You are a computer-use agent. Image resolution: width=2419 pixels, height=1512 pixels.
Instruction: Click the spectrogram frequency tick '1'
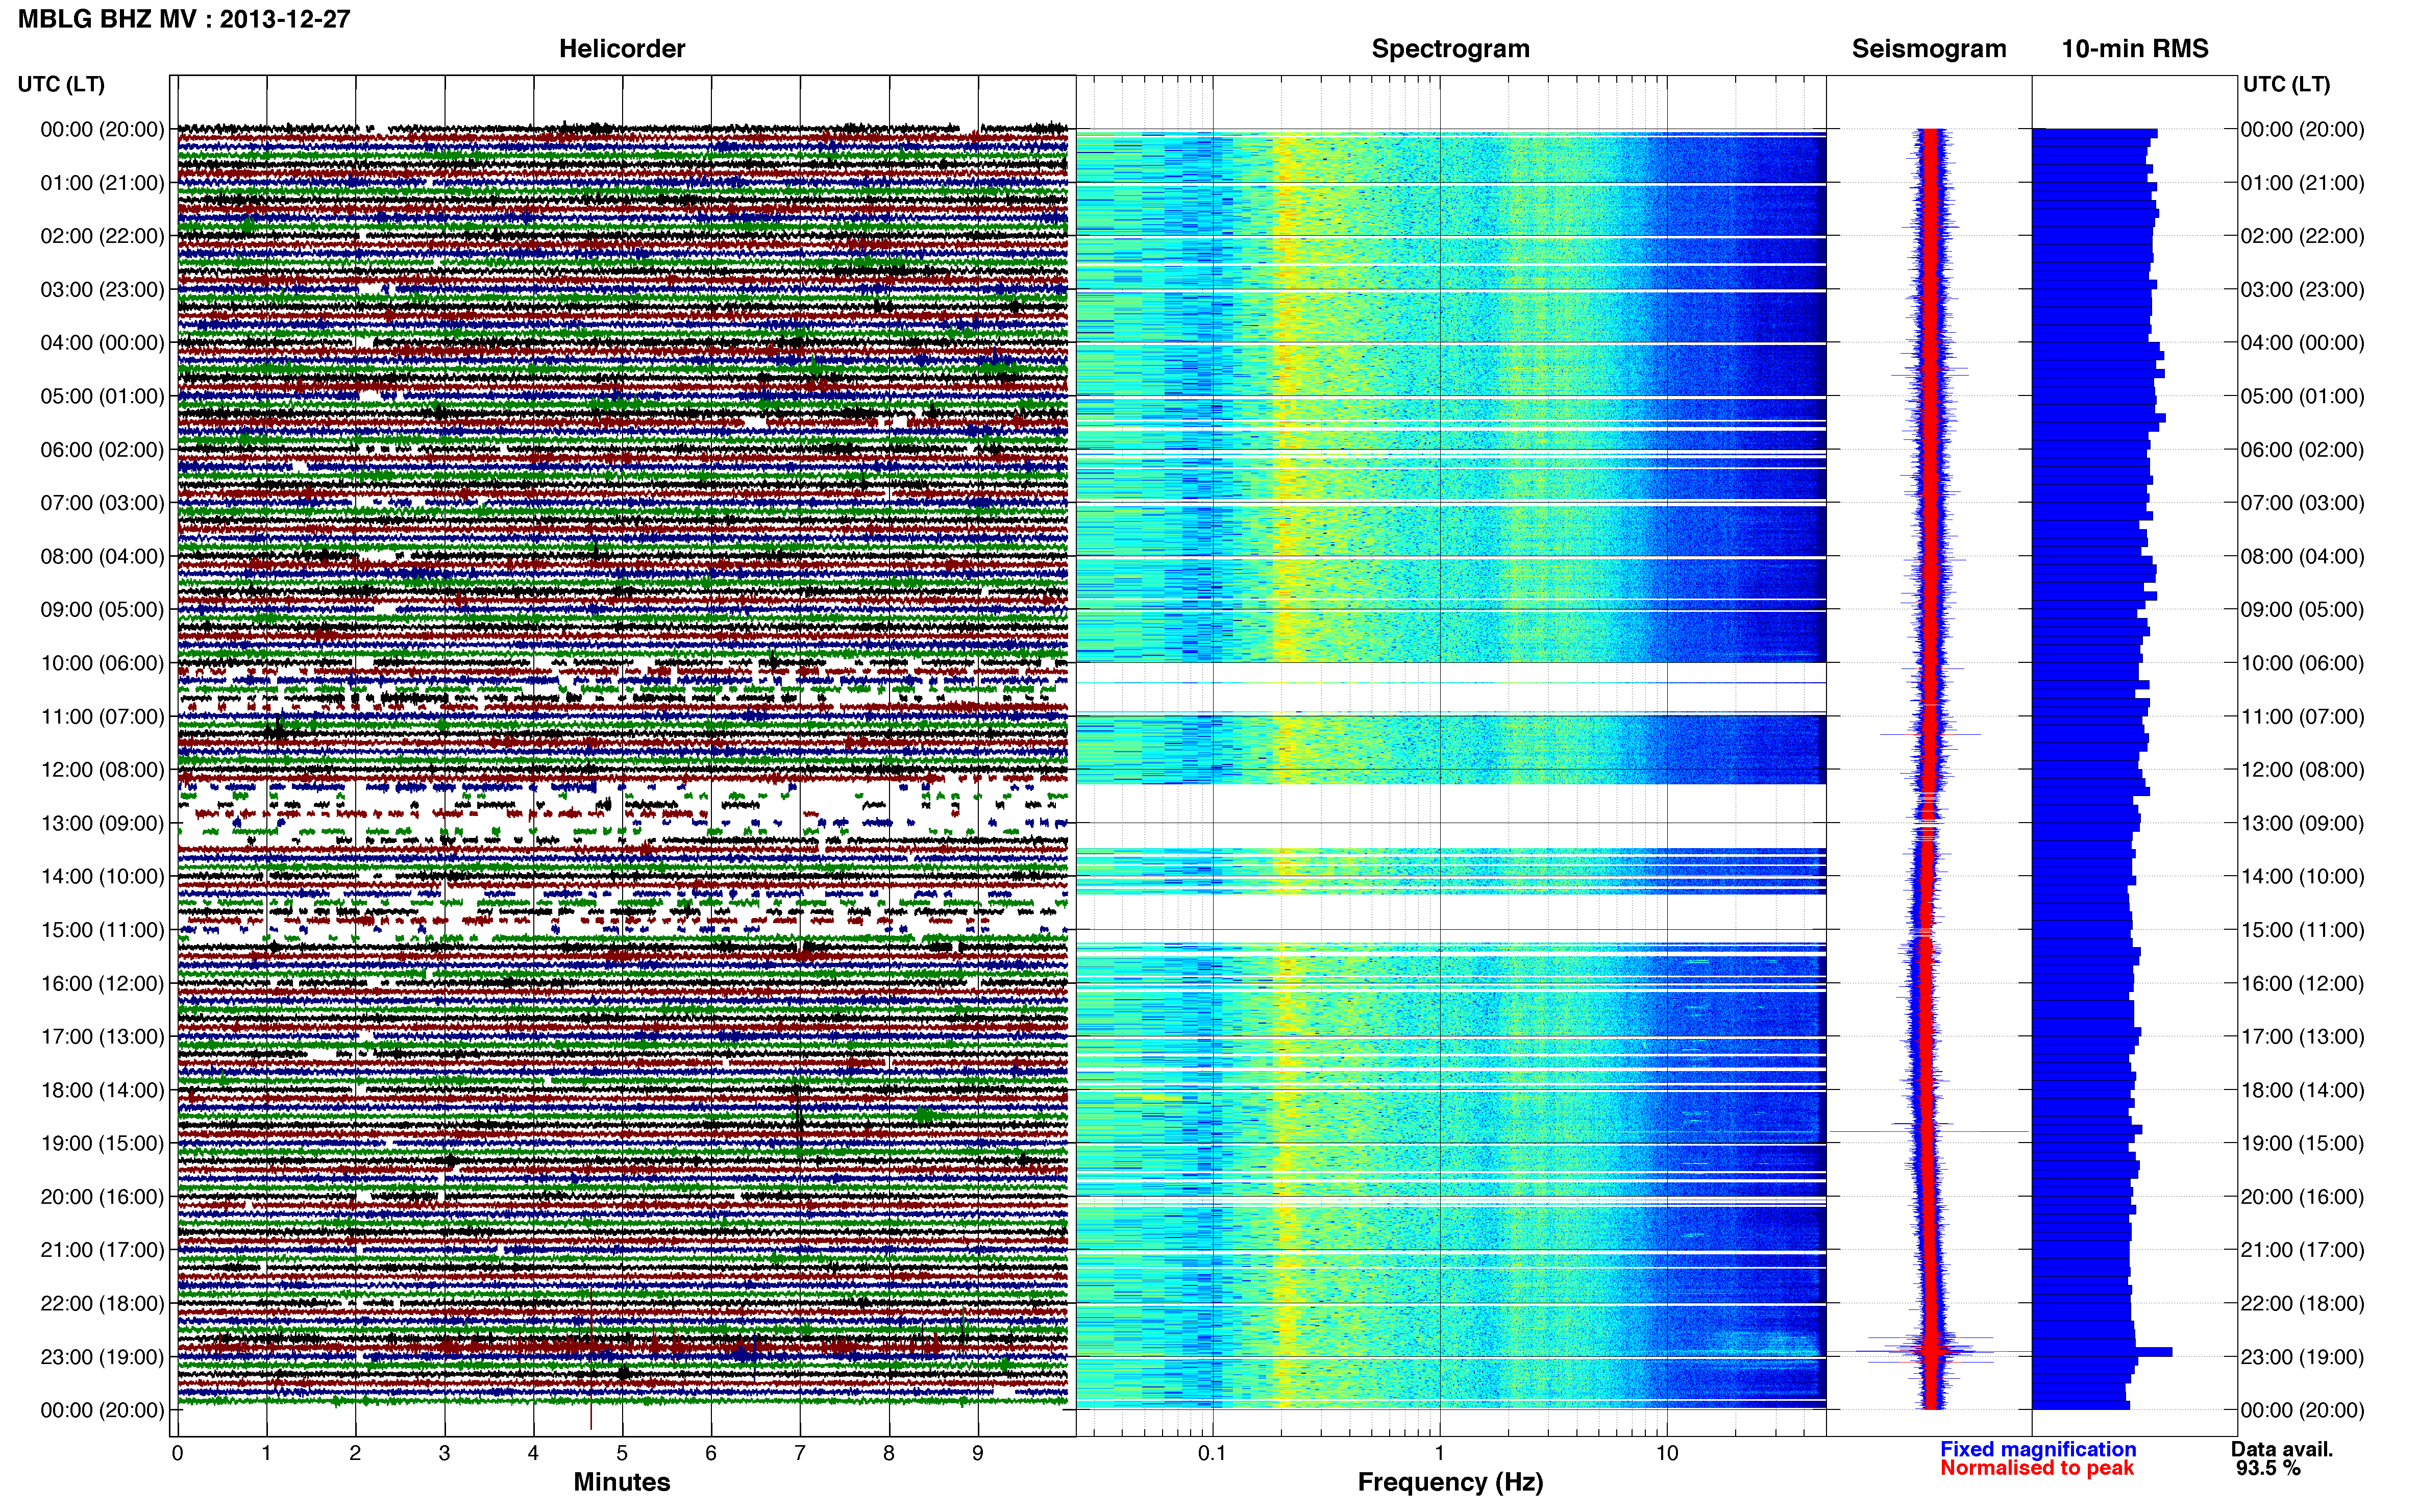click(1439, 1453)
